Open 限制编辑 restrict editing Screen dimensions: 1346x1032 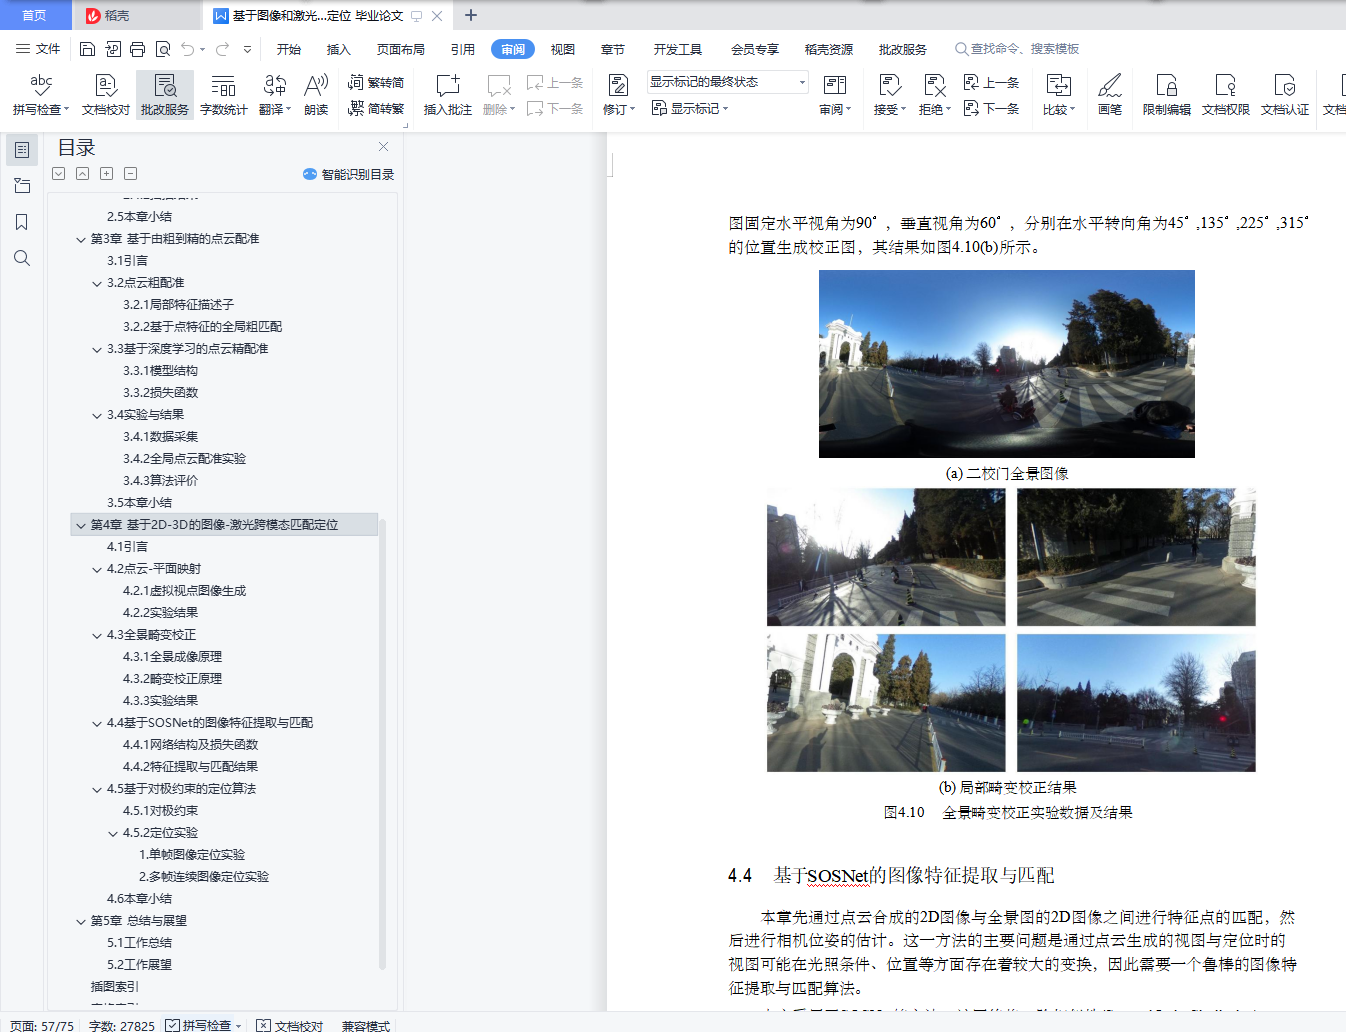pyautogui.click(x=1167, y=95)
